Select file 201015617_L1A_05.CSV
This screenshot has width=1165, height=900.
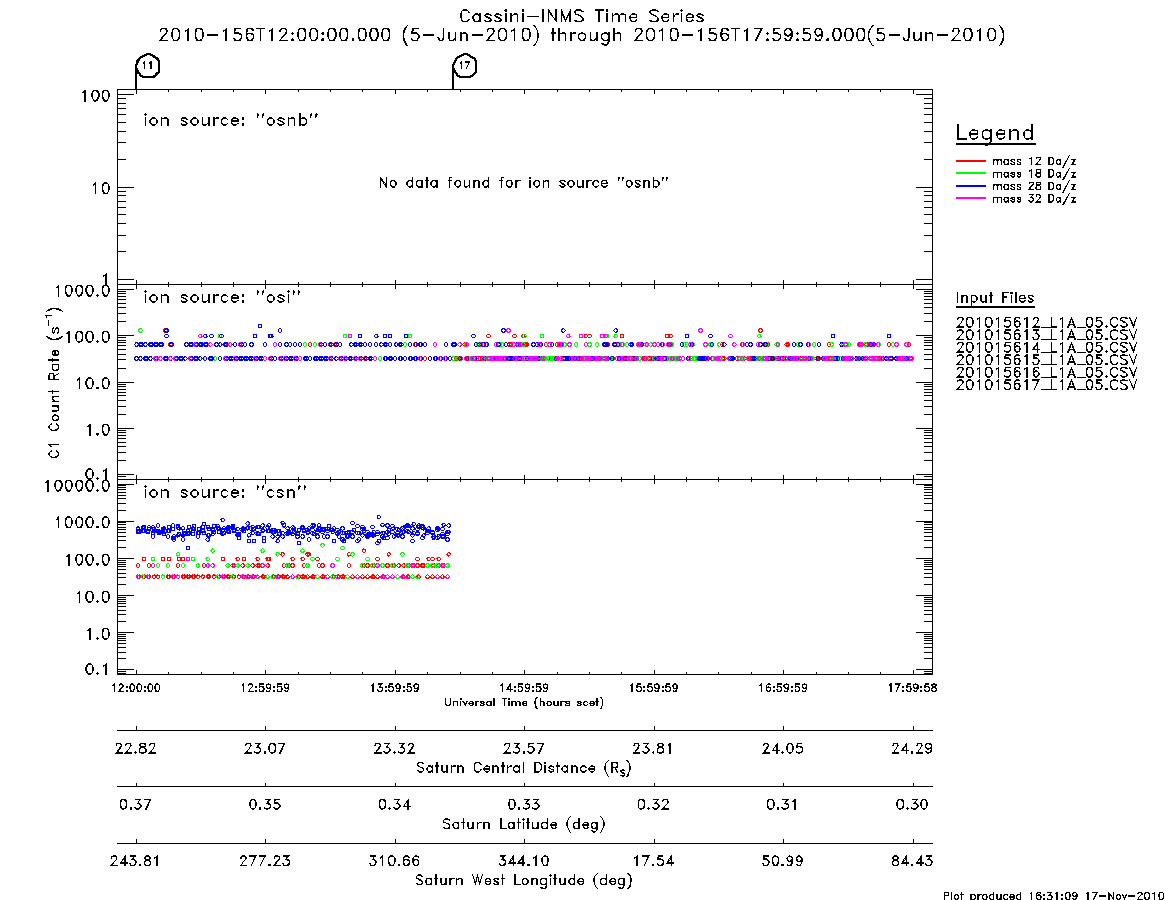click(x=1046, y=385)
